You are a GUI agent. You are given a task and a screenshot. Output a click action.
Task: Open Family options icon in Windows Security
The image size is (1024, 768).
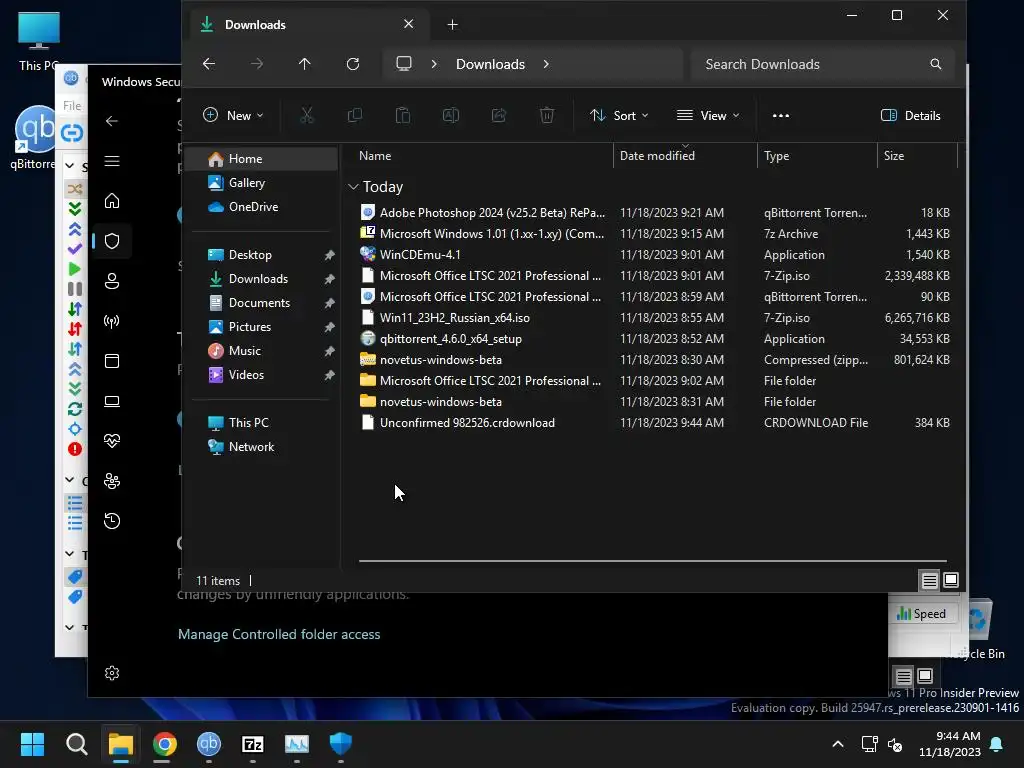click(112, 481)
